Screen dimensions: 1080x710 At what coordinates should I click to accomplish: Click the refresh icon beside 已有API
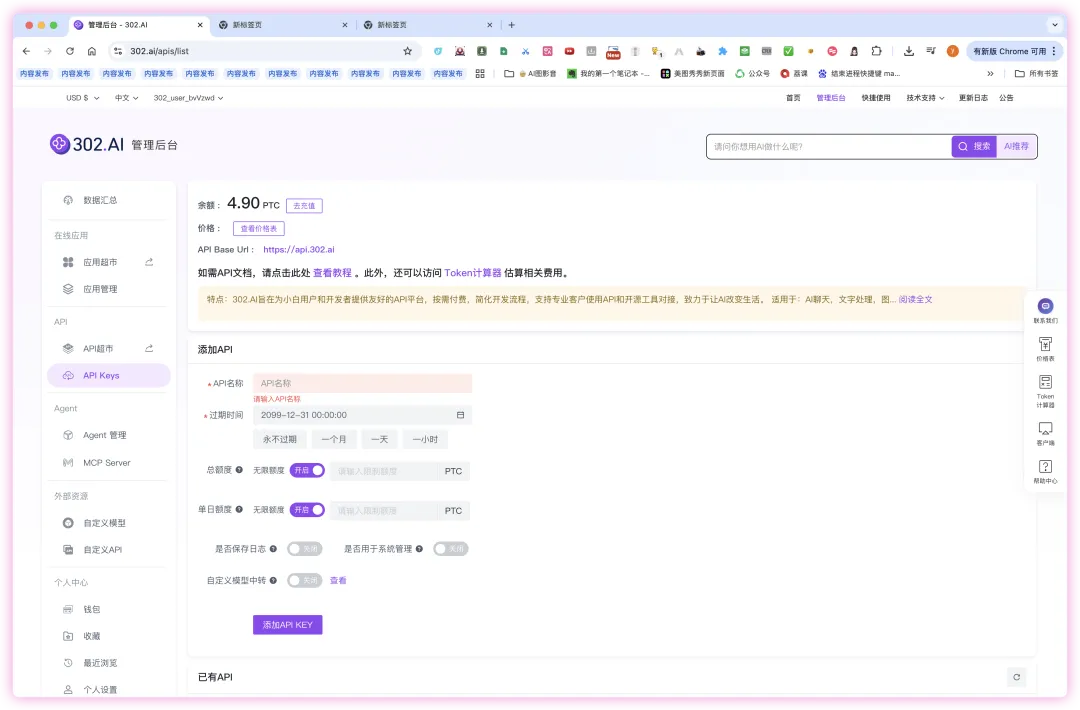click(1016, 677)
